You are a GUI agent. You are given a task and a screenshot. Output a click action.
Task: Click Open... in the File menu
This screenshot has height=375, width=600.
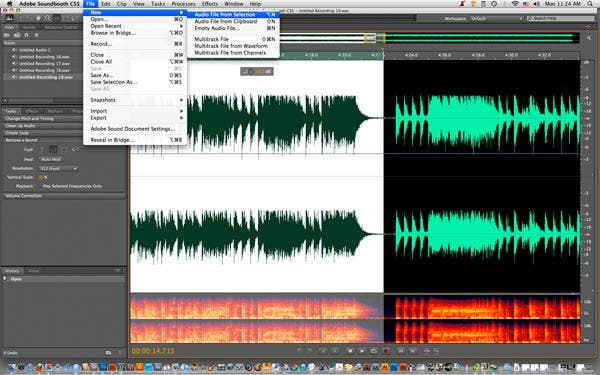(135, 19)
